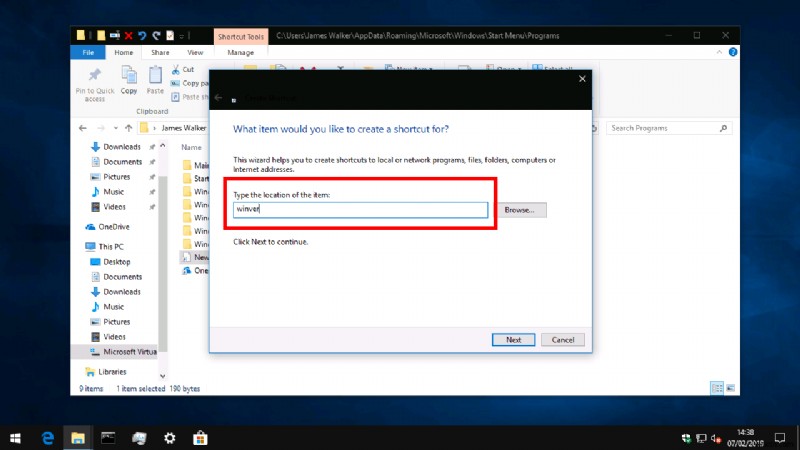Open the Manage tab
The image size is (800, 450).
click(x=240, y=53)
